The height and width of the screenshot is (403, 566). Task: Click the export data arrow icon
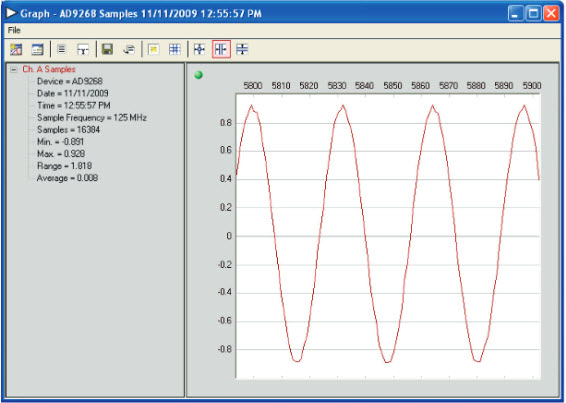129,49
